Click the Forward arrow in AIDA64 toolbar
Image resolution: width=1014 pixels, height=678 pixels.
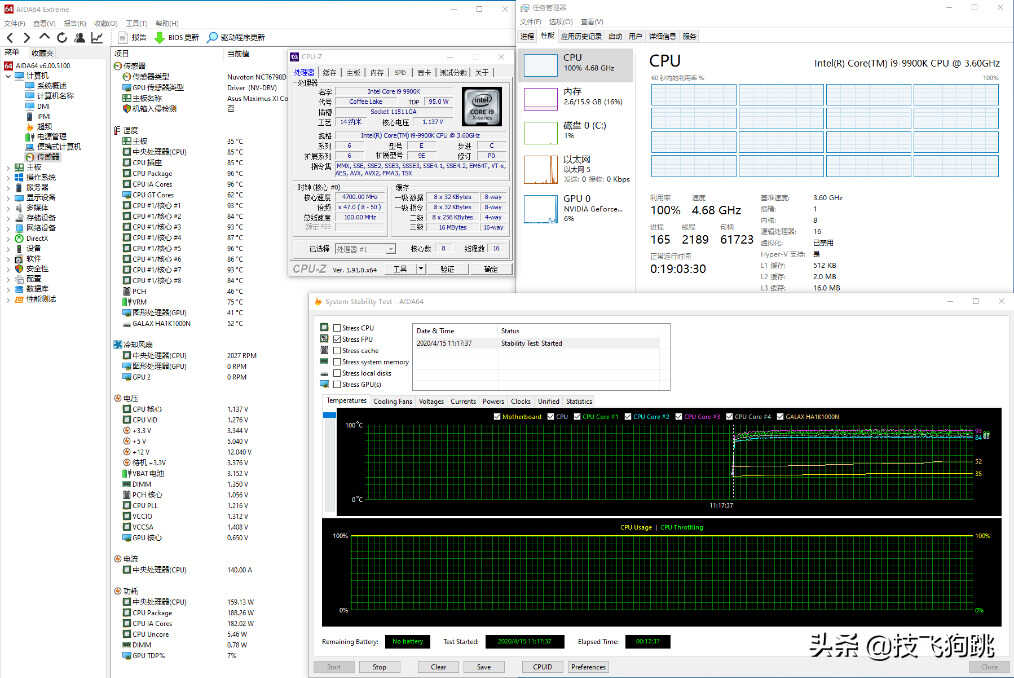click(27, 38)
